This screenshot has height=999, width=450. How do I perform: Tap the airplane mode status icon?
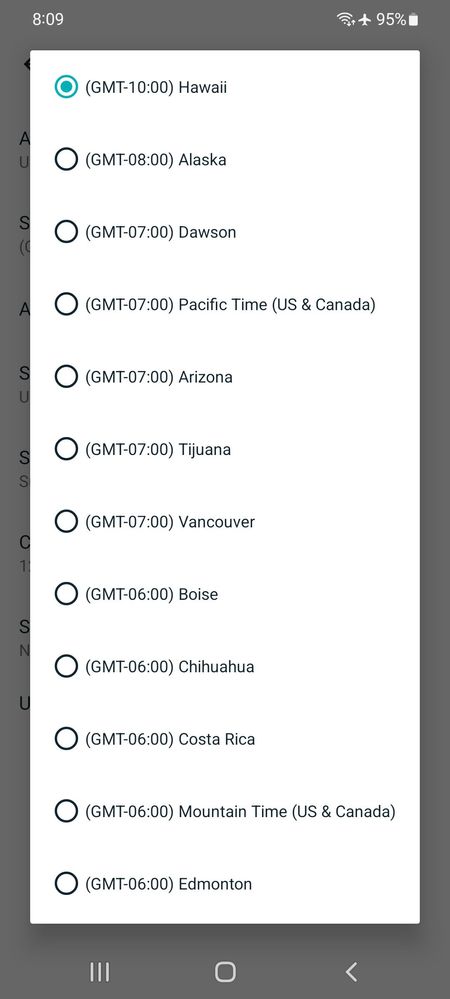click(x=365, y=20)
